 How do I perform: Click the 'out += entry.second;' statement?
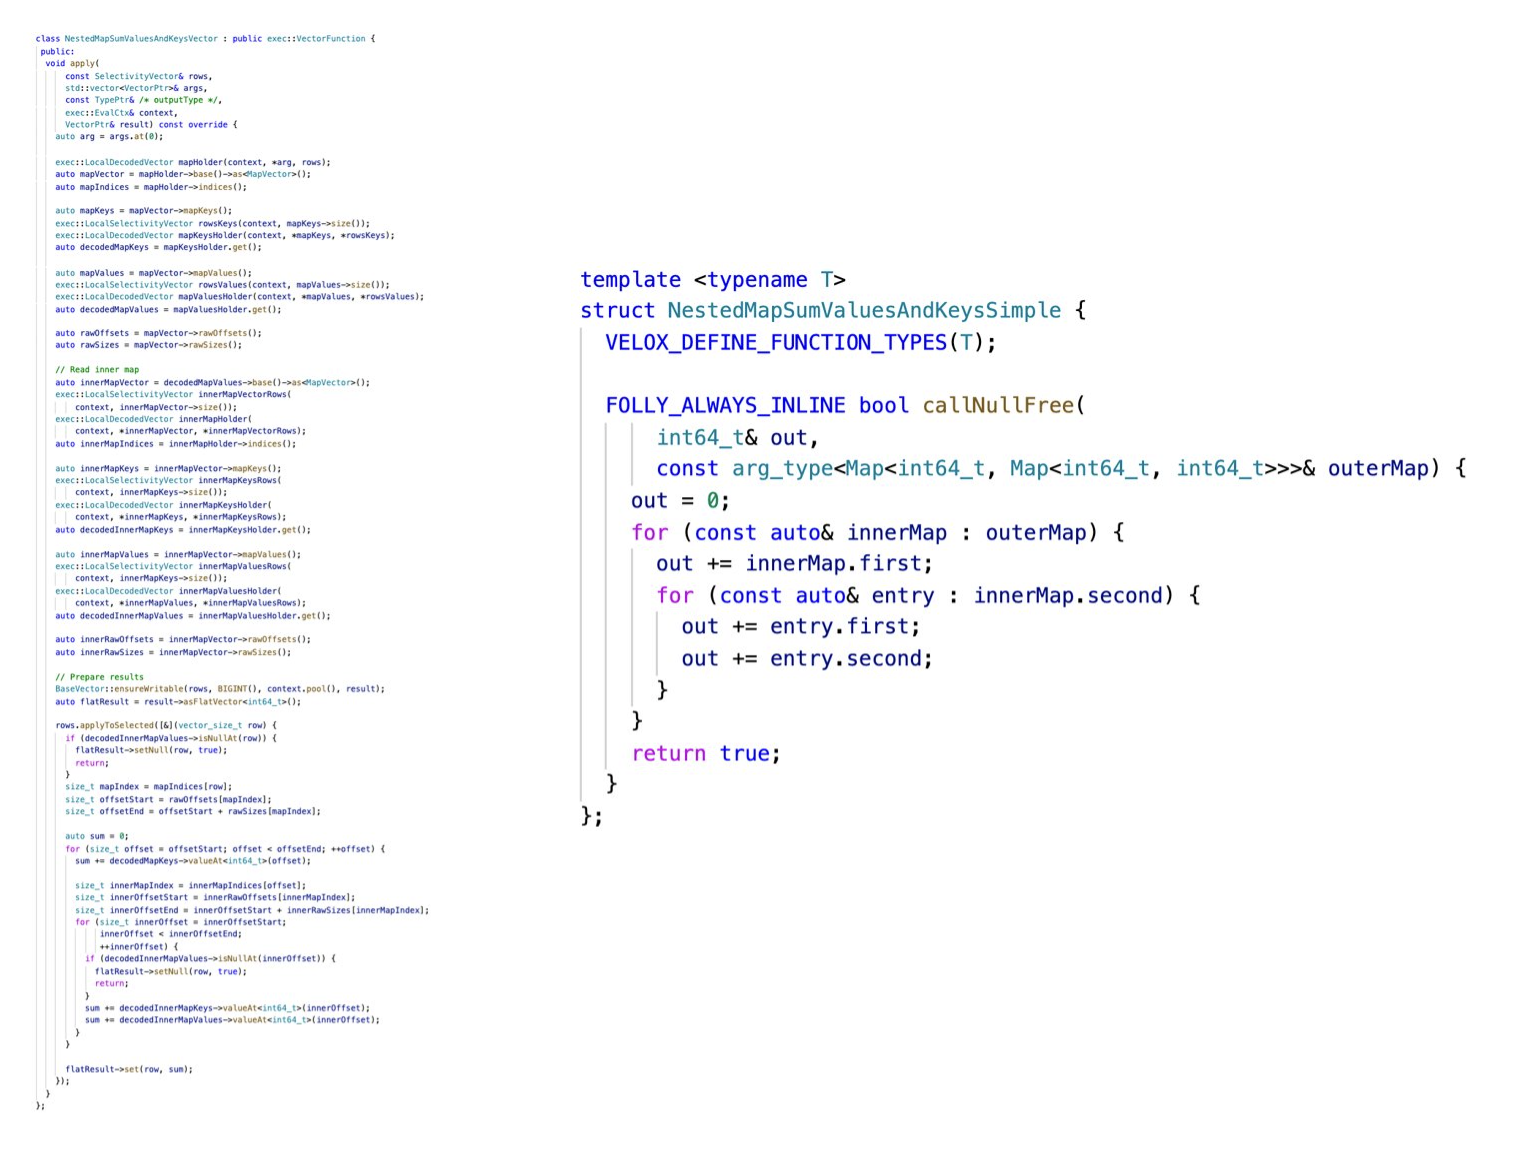coord(806,659)
